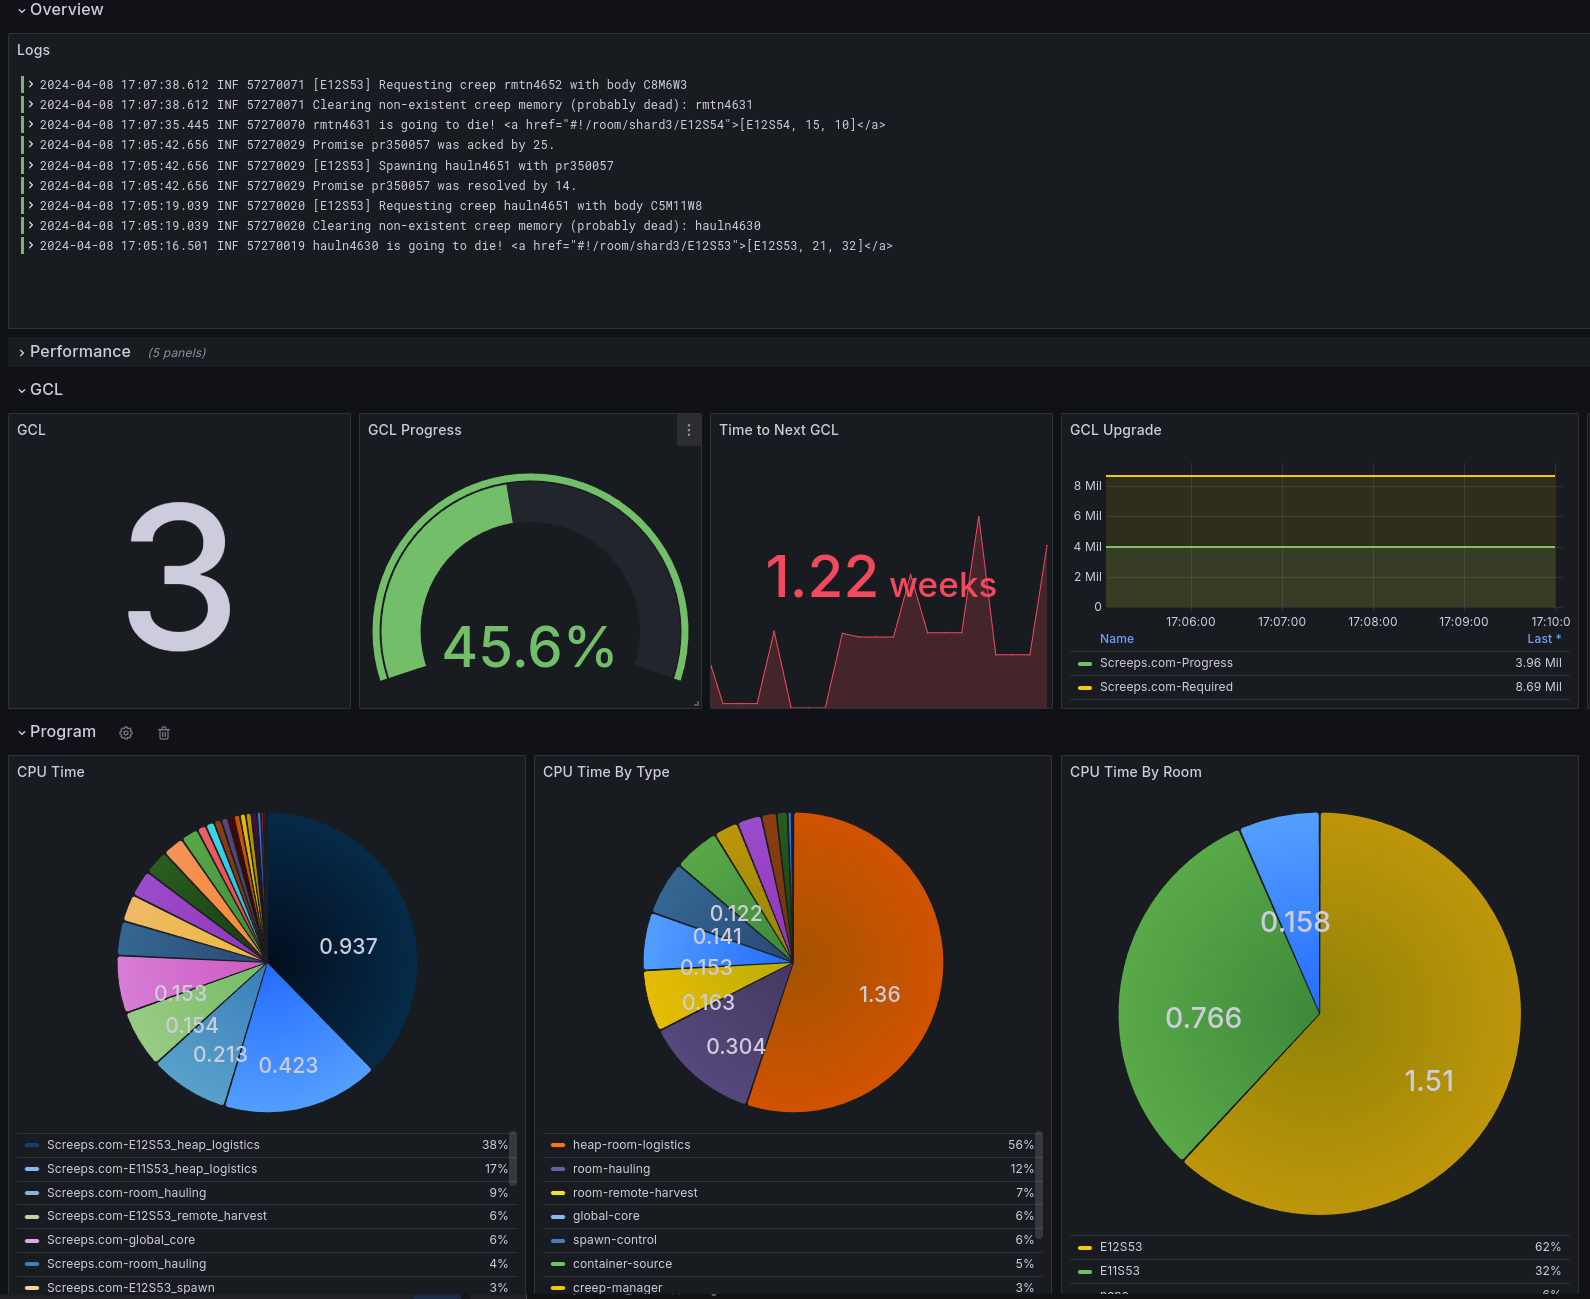Open the Logs panel title
The image size is (1590, 1299).
pos(33,50)
